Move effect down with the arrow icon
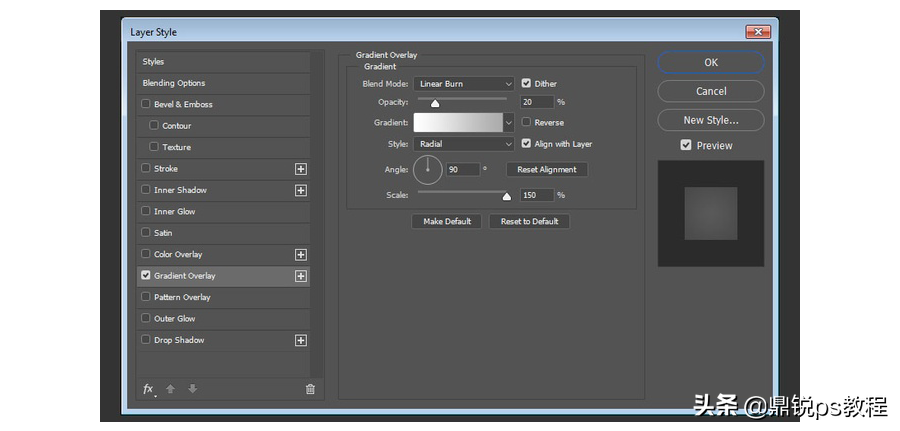Screen dimensions: 900x431 (x=192, y=389)
